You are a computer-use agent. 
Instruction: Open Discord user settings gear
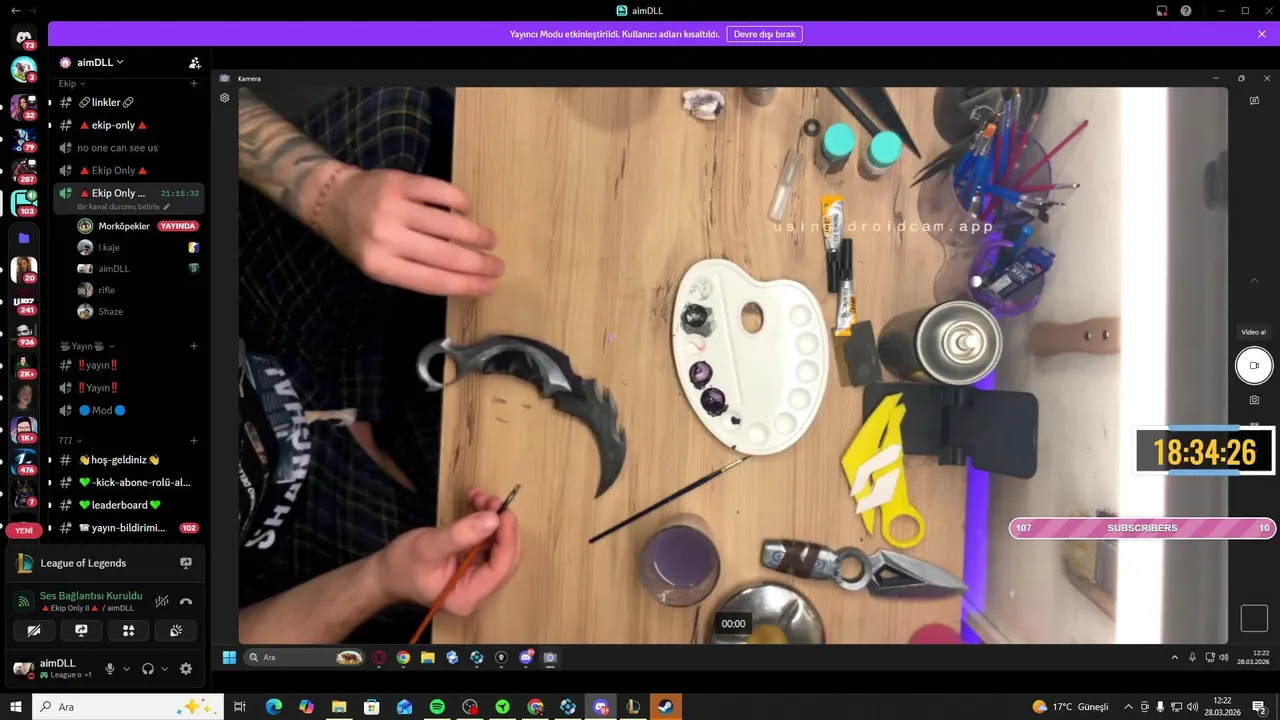[x=186, y=669]
